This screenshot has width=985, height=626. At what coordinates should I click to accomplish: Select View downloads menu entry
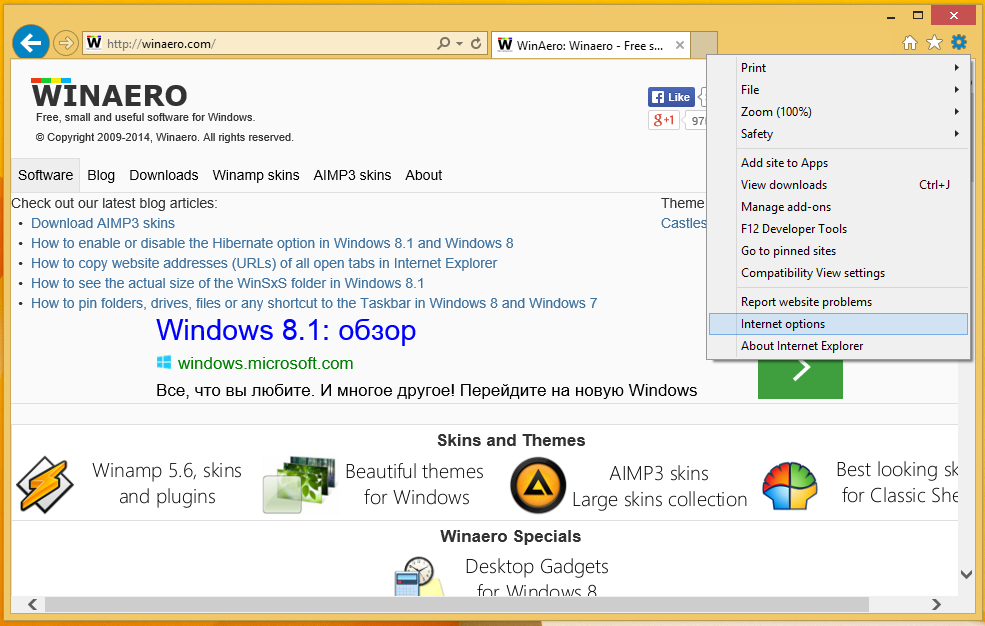click(x=839, y=185)
